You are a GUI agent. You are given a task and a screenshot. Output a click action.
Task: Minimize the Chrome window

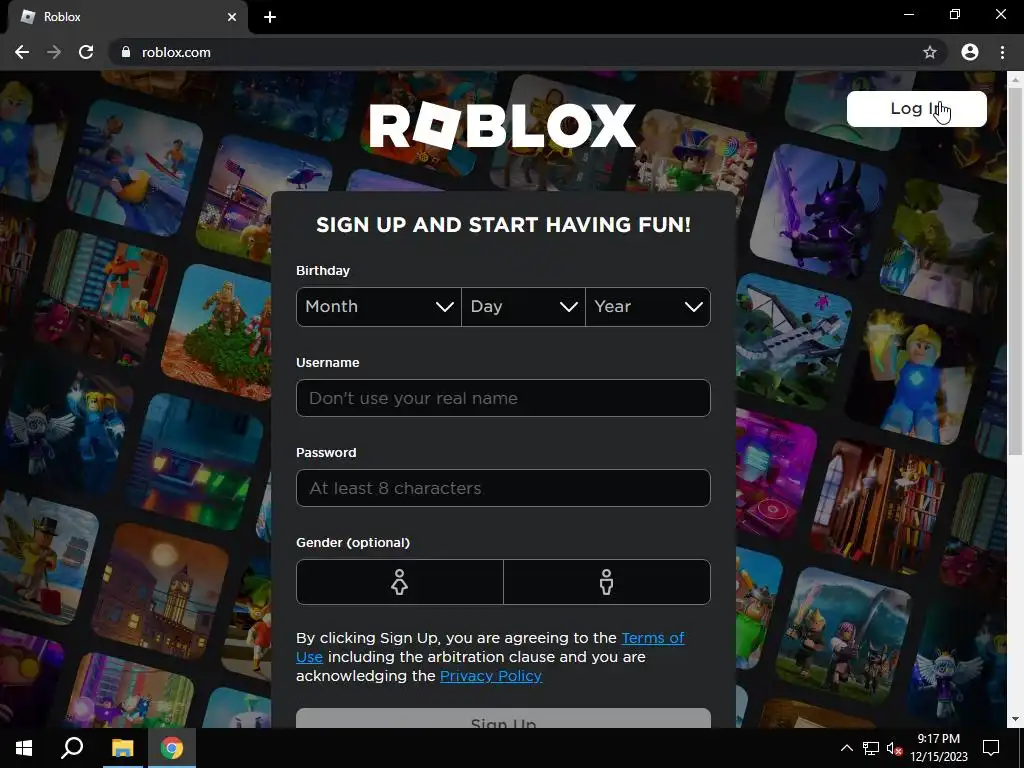click(x=908, y=14)
